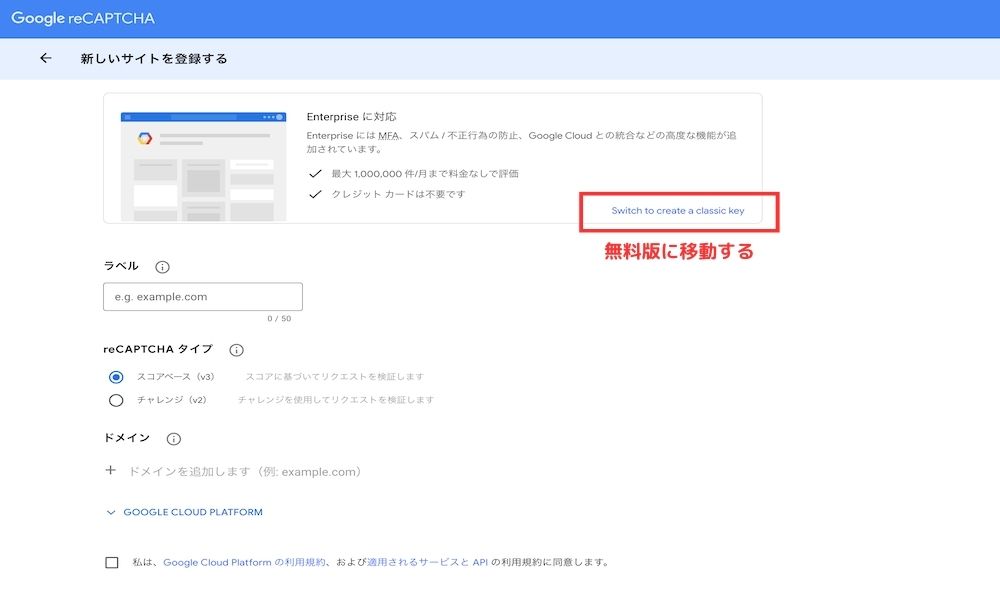Click the チャレンジを使用してリクエストを検証します description
This screenshot has width=1000, height=600.
click(x=336, y=400)
